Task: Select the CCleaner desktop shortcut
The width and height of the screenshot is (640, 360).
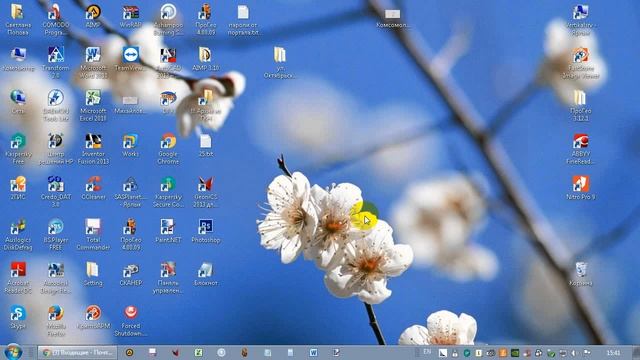Action: [x=93, y=189]
